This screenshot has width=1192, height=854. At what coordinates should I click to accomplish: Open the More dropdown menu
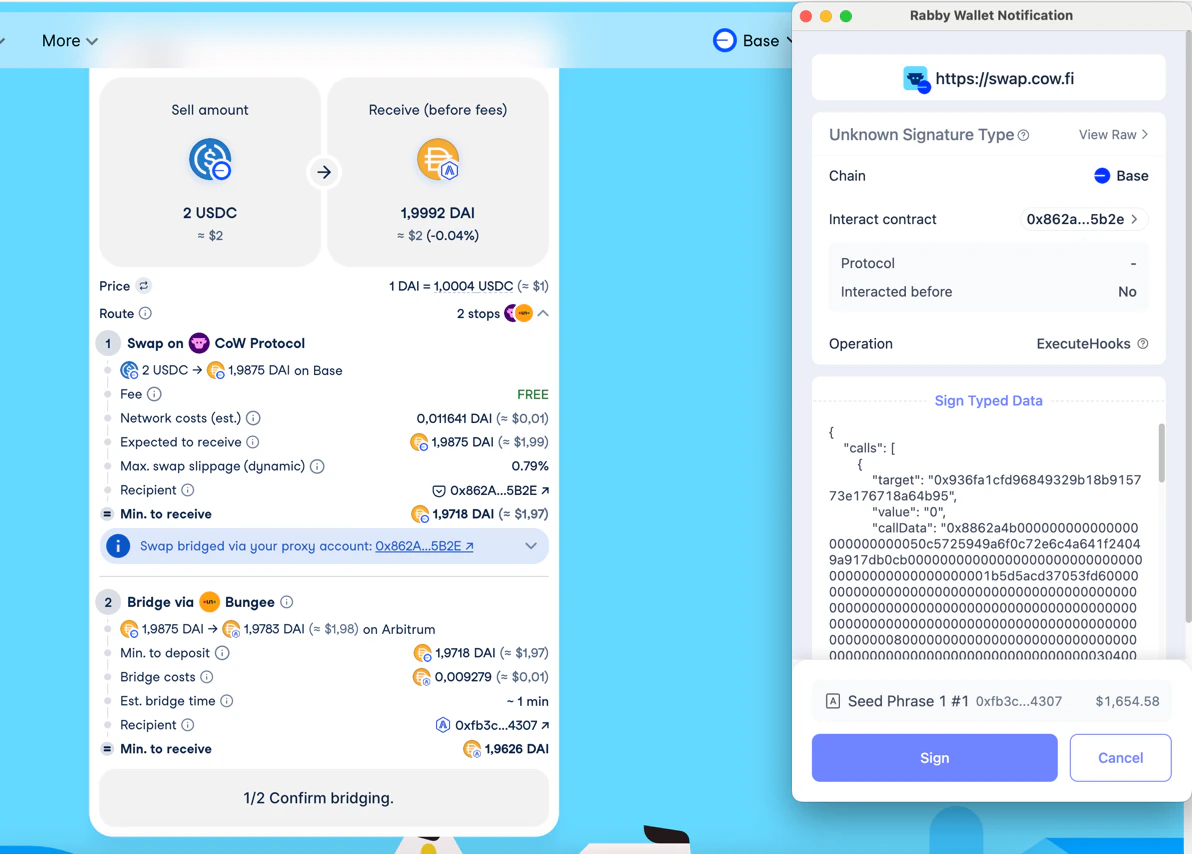tap(69, 41)
